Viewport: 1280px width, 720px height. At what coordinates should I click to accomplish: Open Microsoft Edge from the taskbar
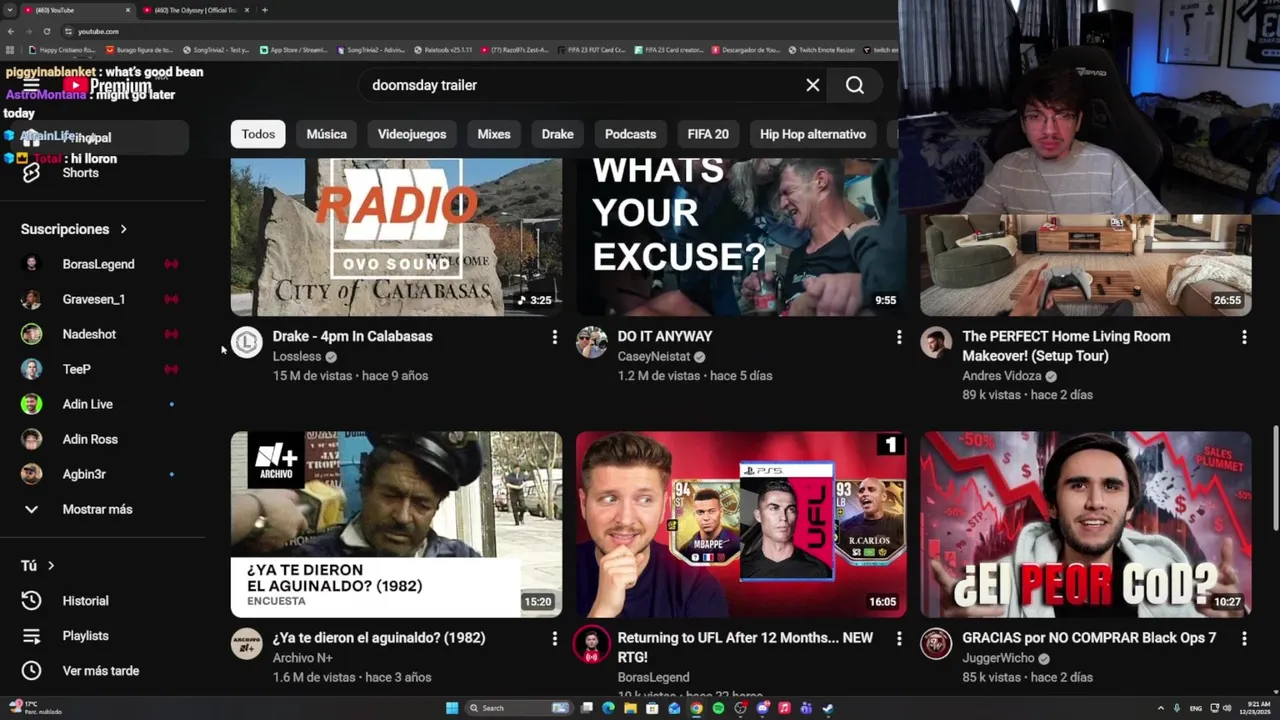608,708
